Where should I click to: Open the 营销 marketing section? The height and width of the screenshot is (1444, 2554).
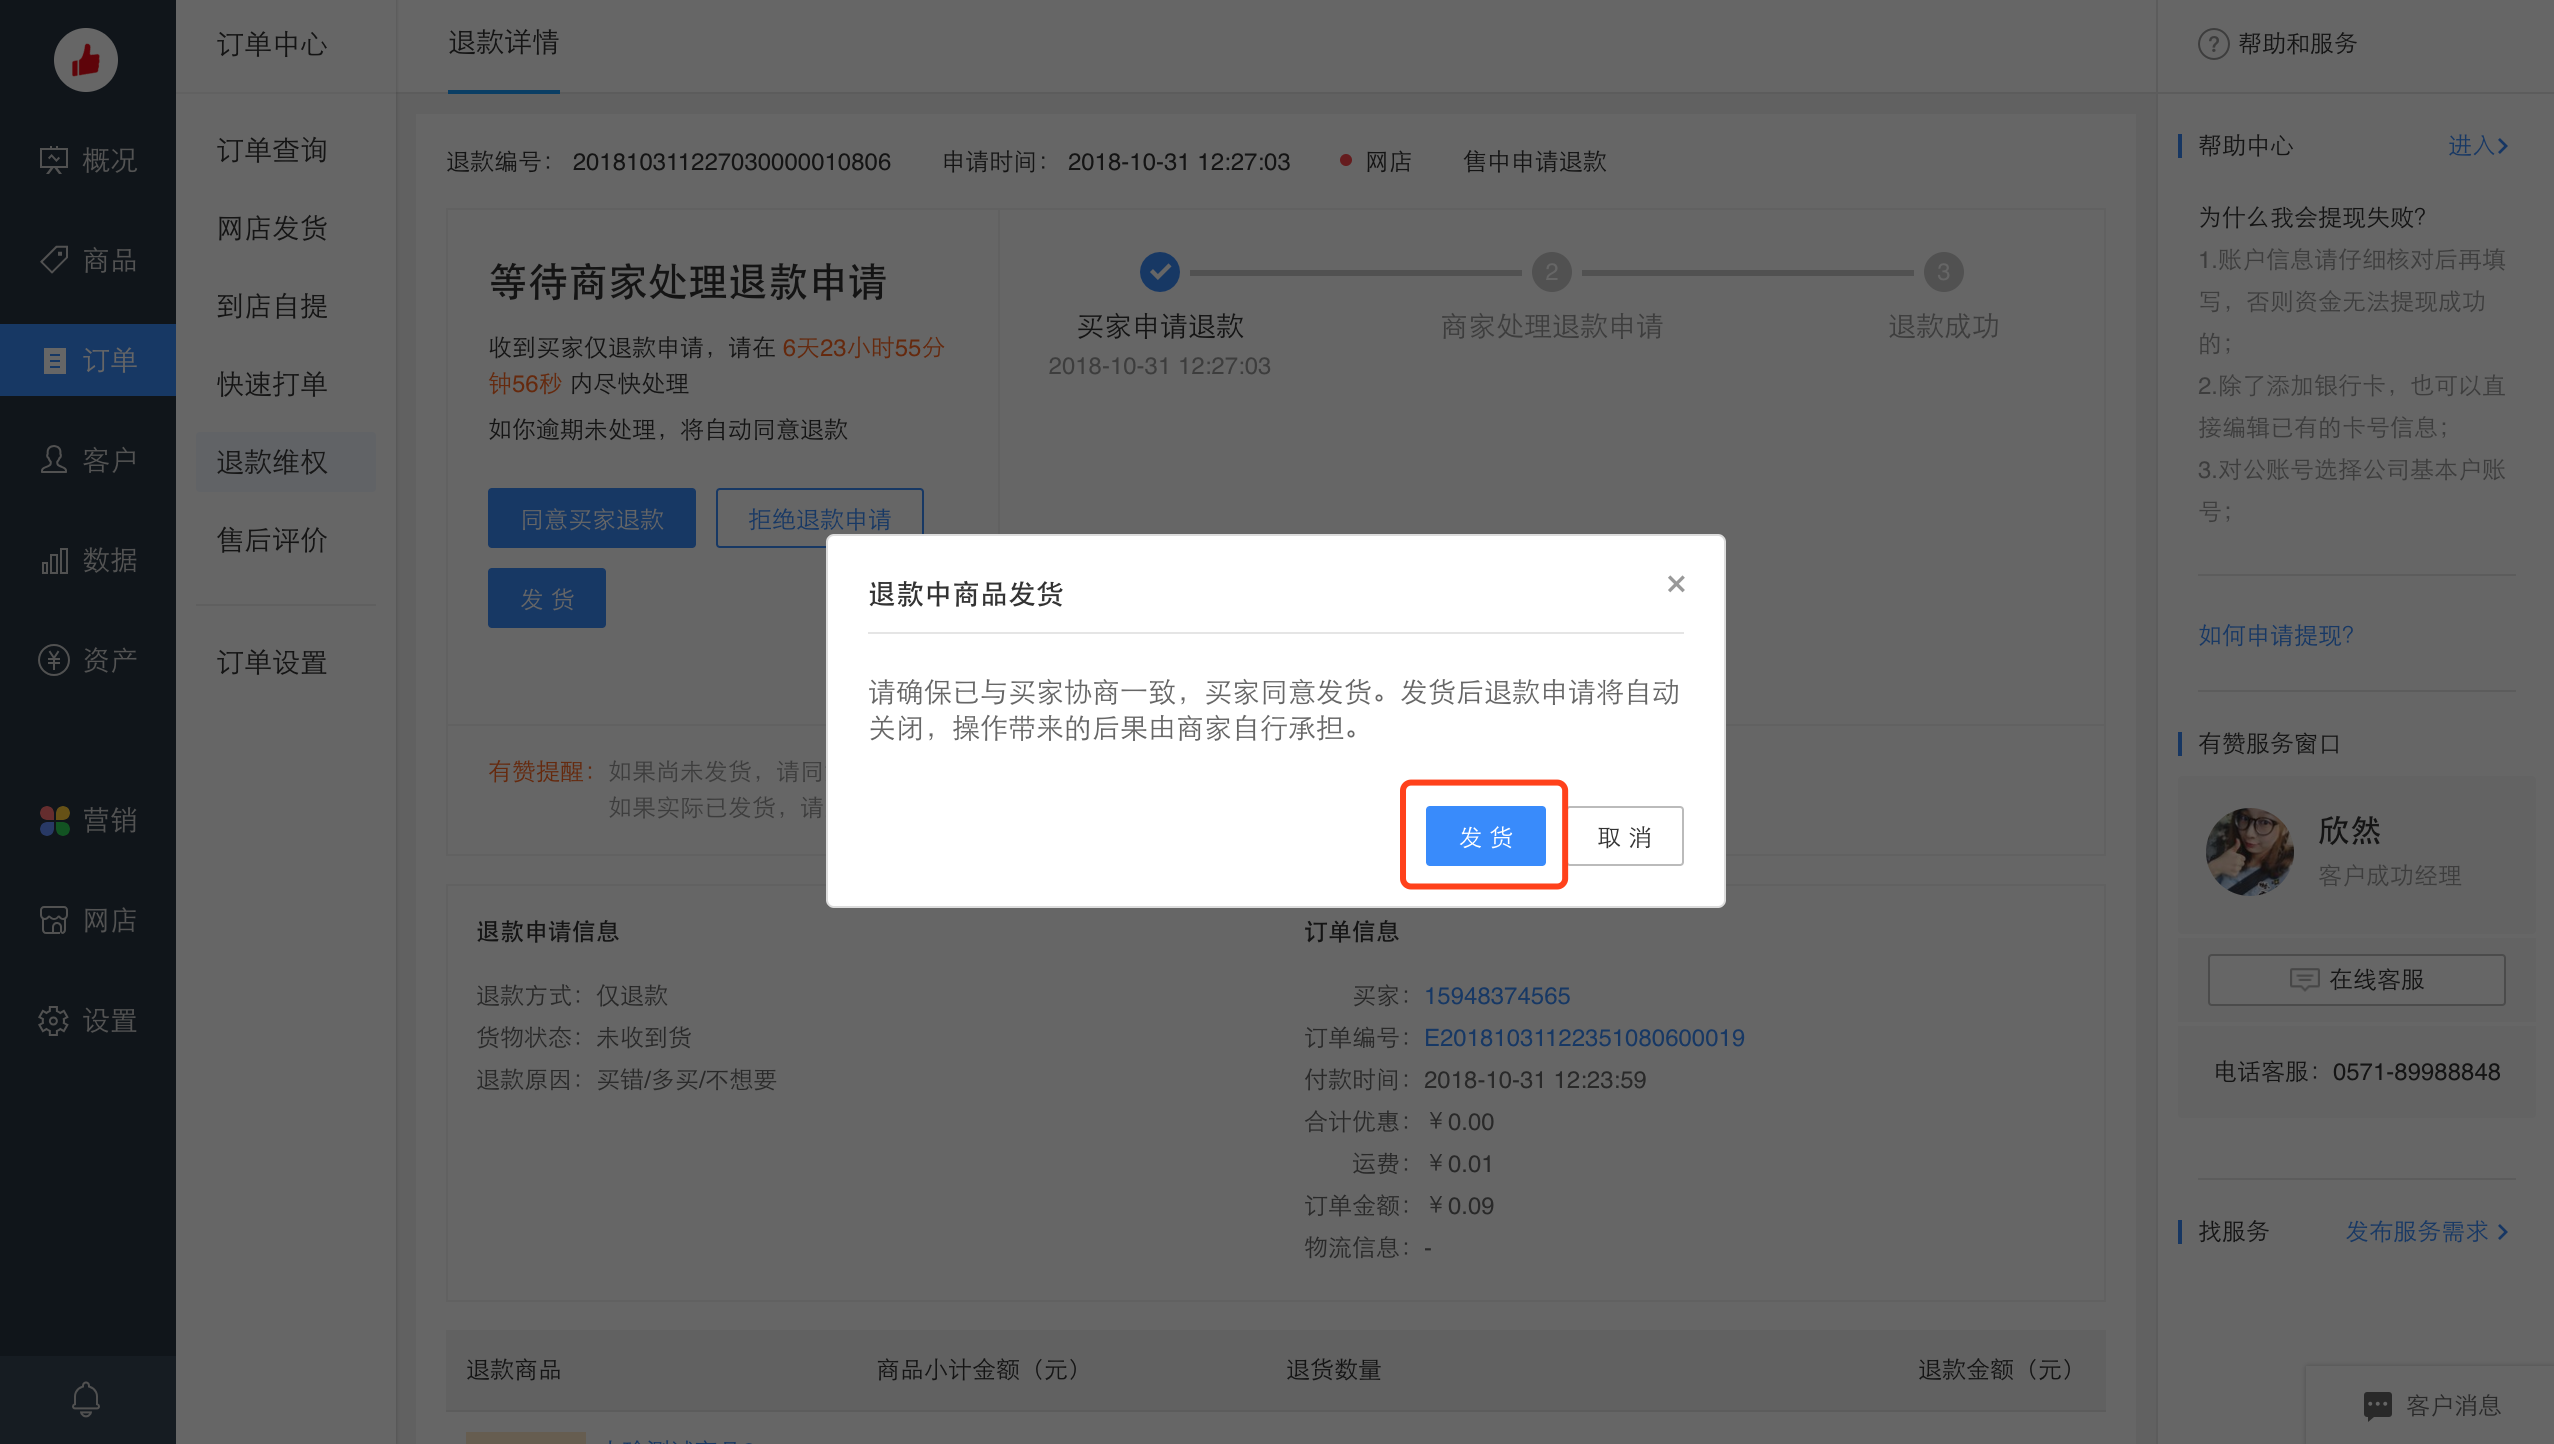click(x=88, y=820)
